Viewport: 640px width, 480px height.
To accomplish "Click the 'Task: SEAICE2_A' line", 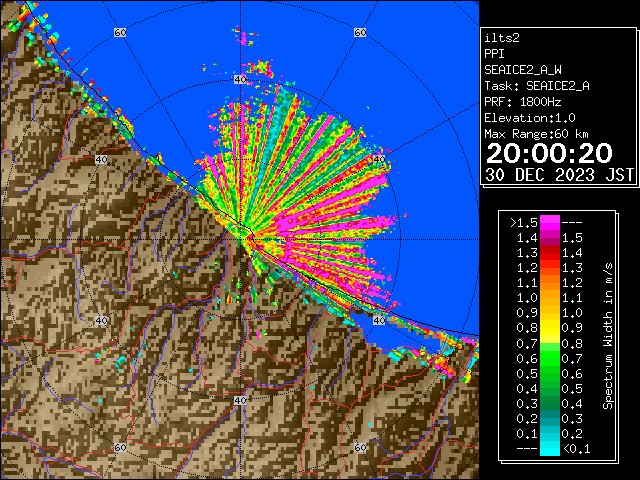I will tap(537, 86).
